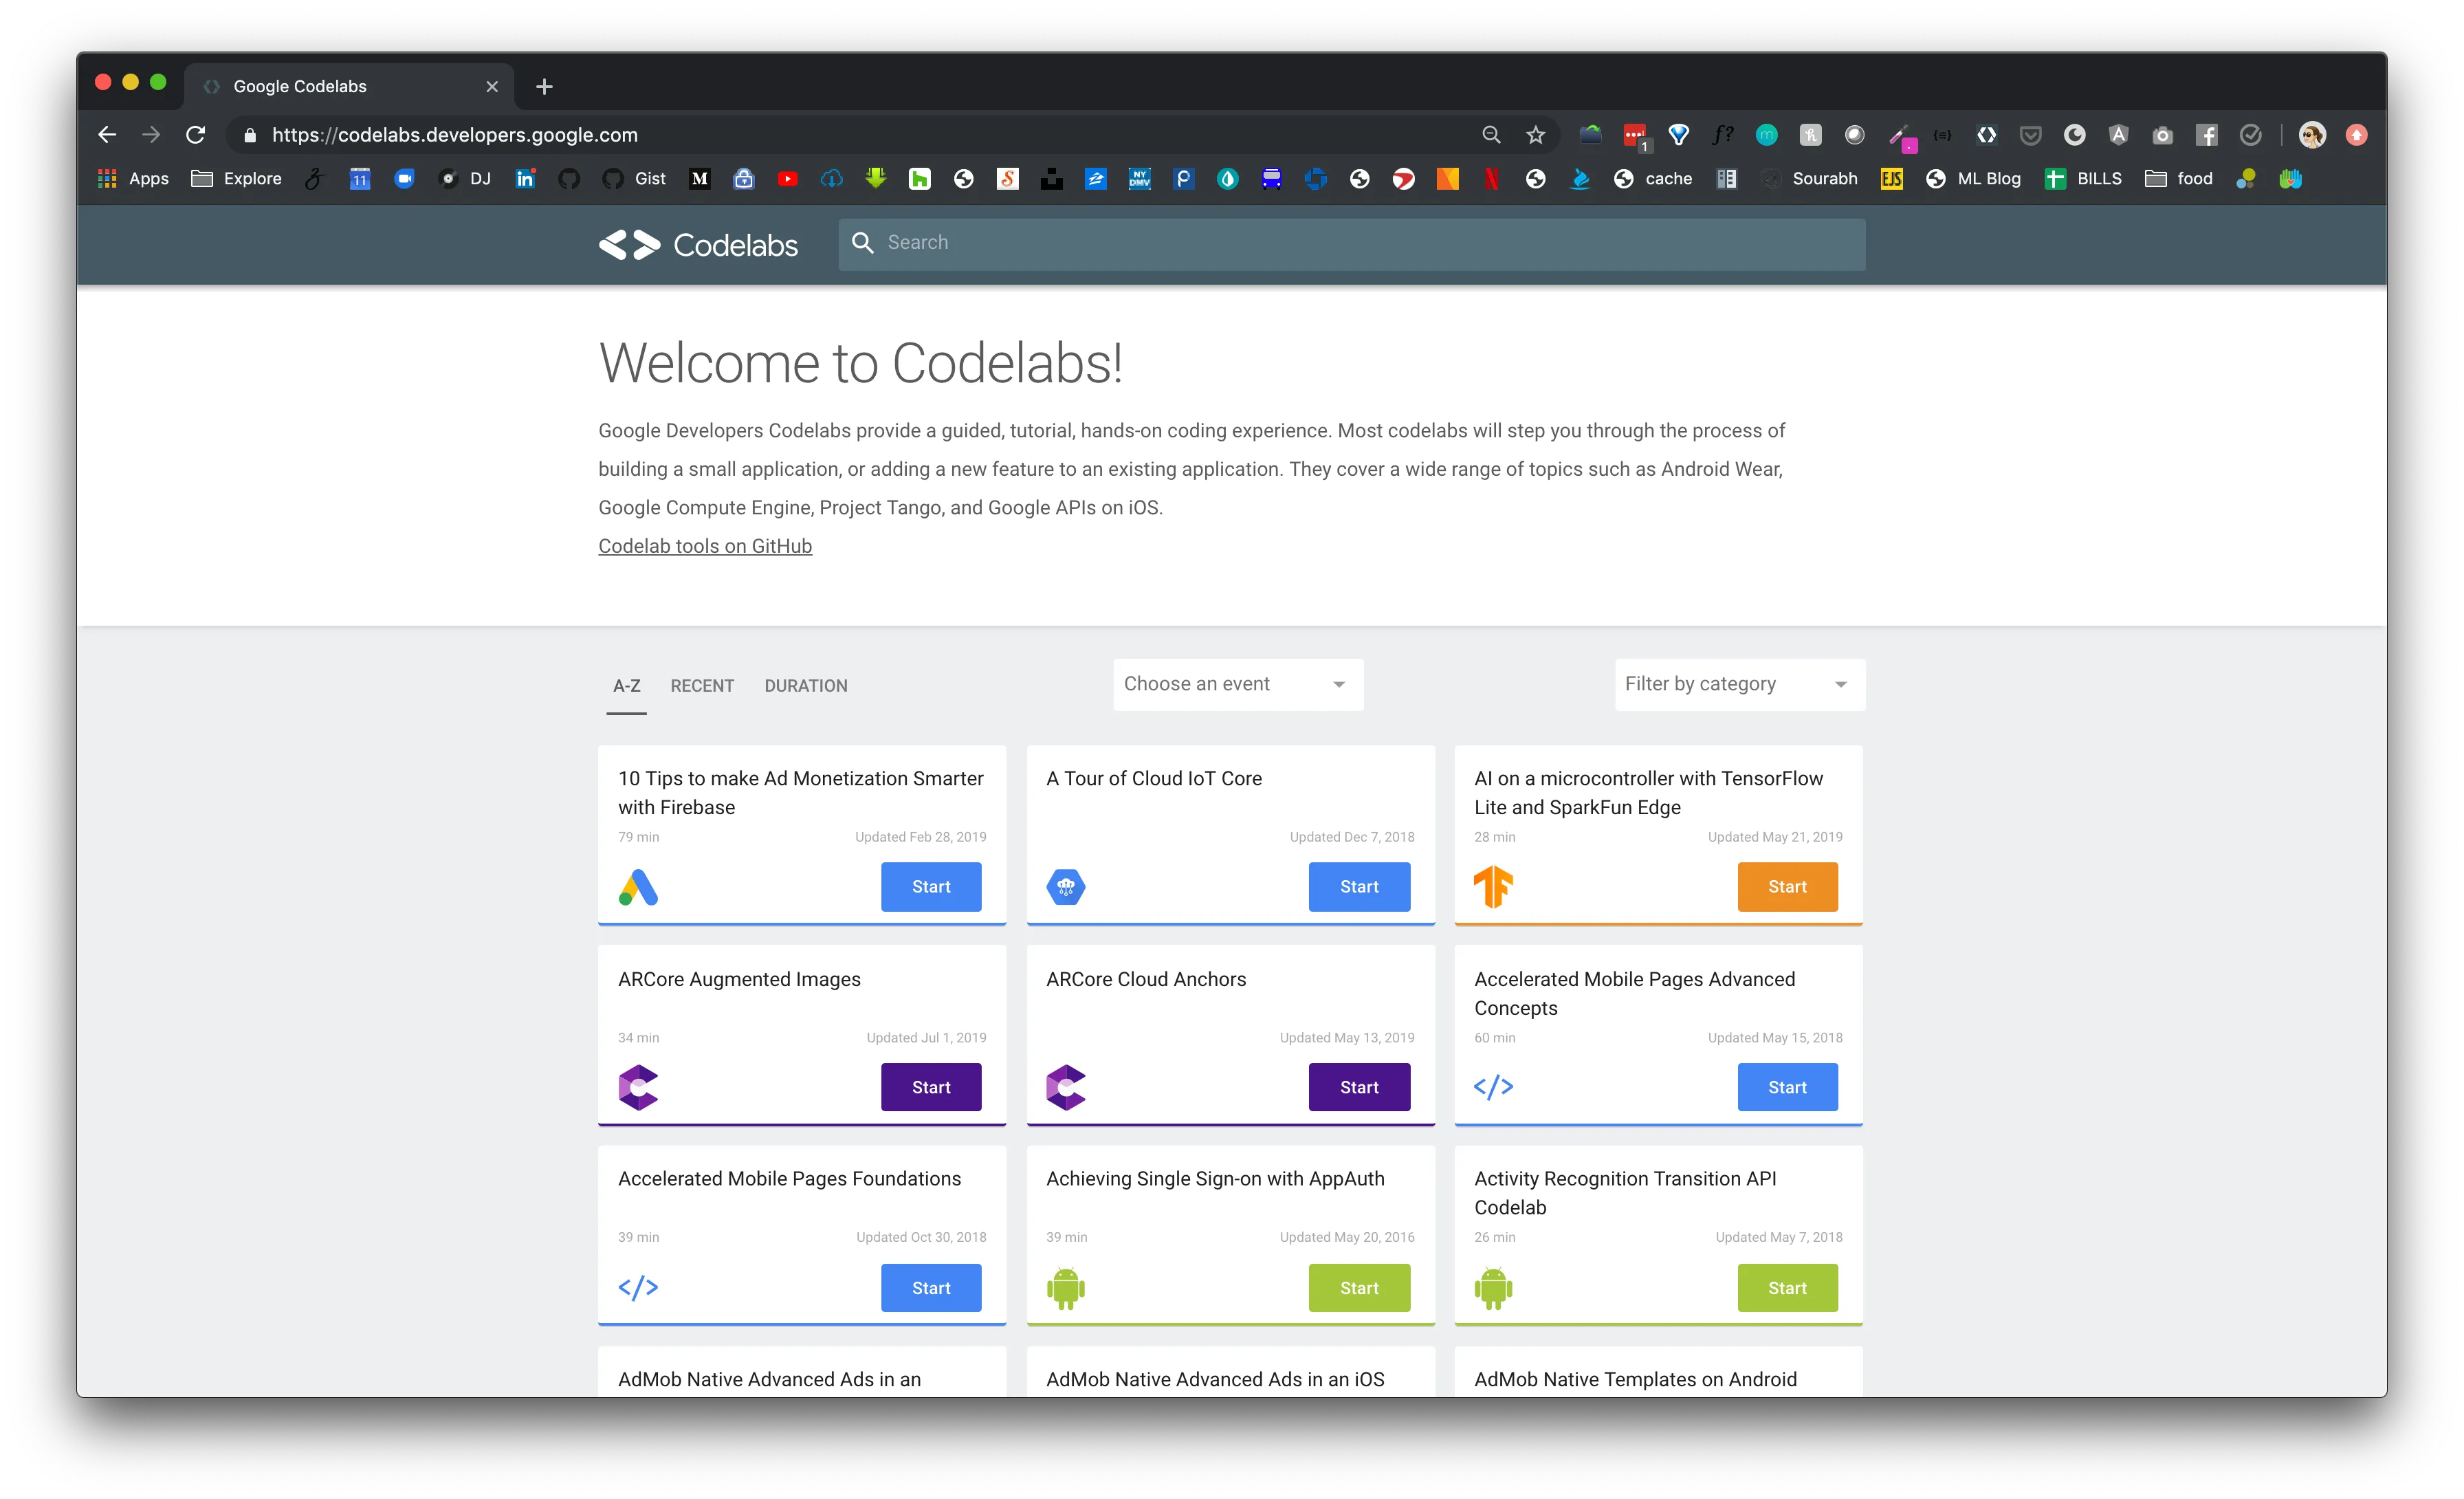
Task: Select the DURATION sort tab
Action: (805, 686)
